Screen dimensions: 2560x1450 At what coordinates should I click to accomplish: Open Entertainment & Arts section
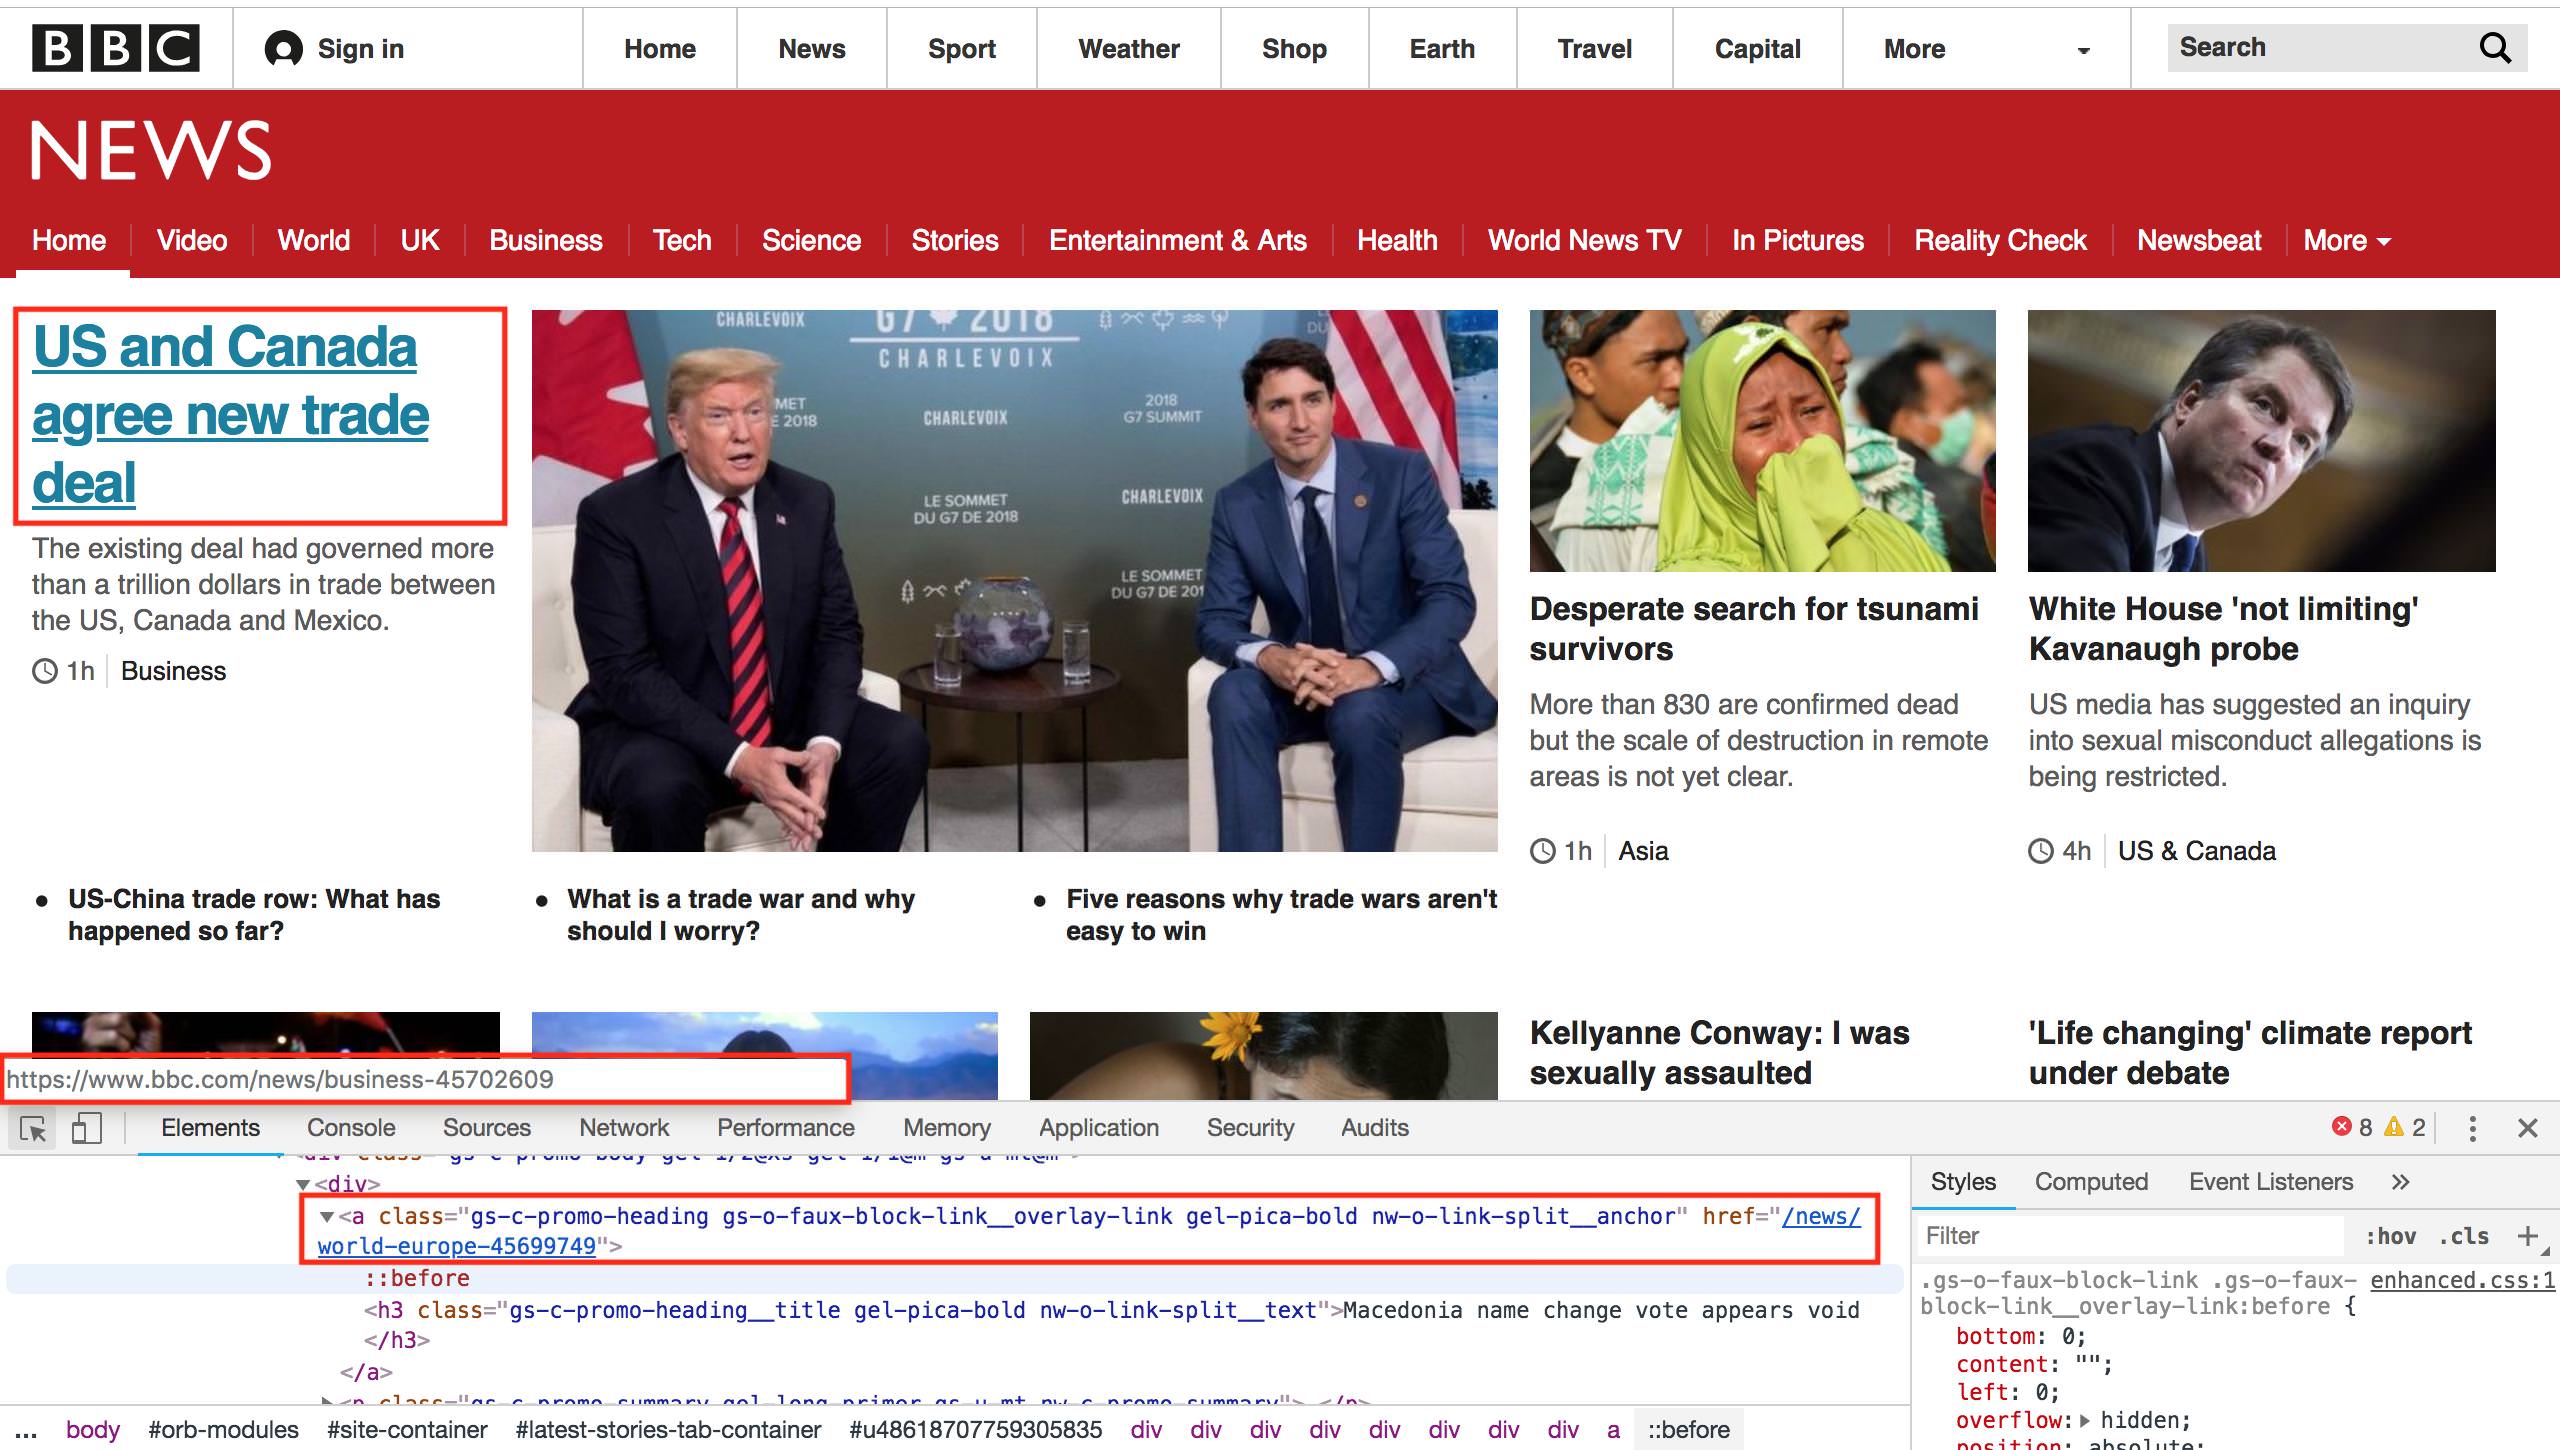point(1178,241)
